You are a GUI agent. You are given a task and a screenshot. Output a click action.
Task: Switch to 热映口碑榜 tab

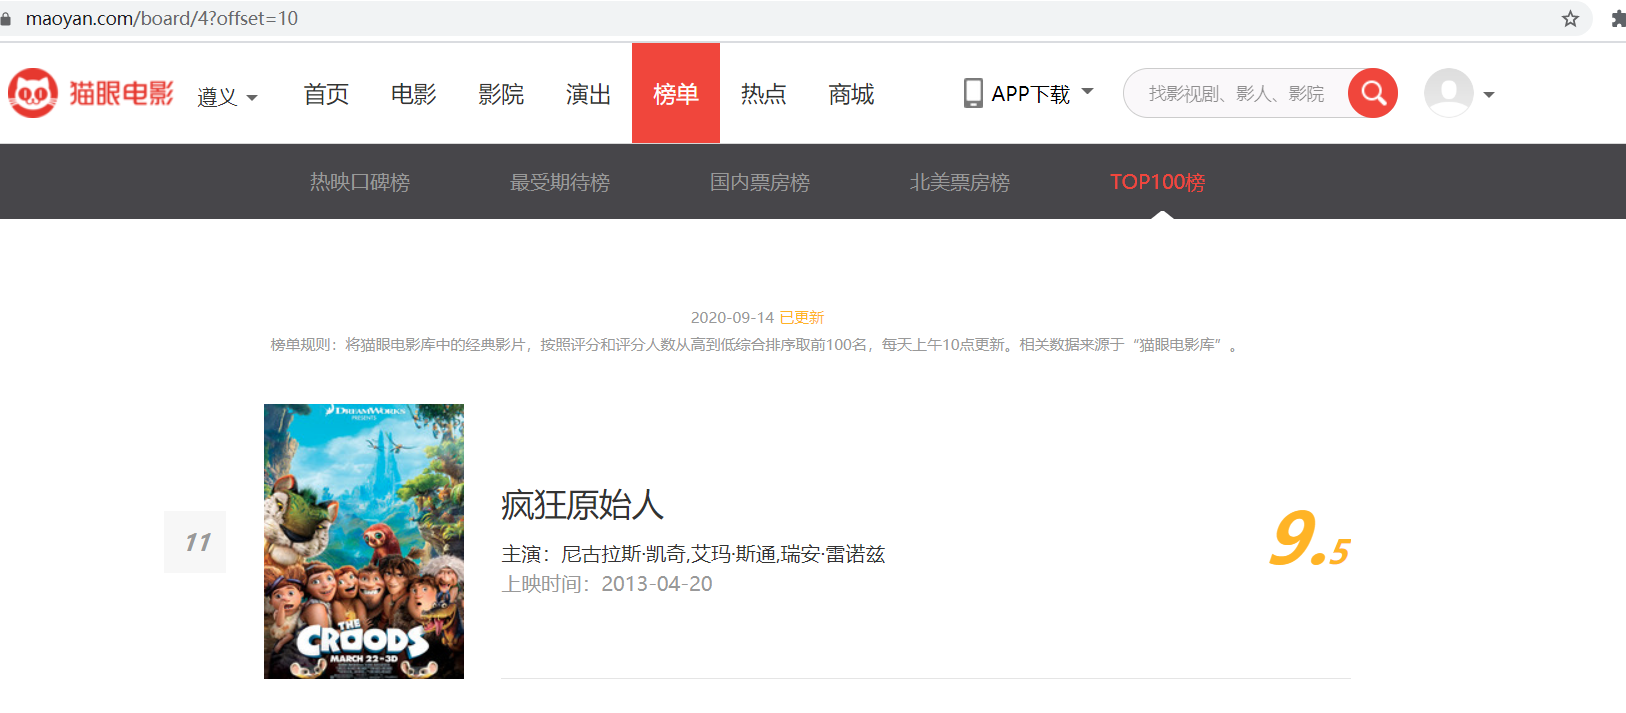pyautogui.click(x=360, y=182)
